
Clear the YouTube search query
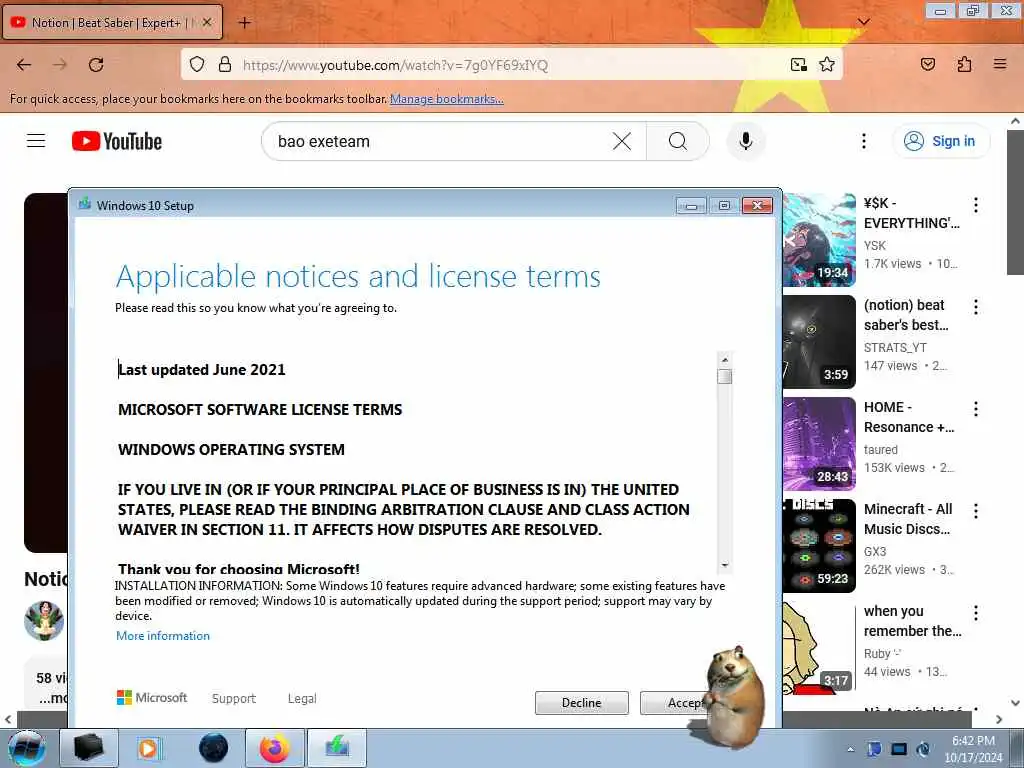coord(622,141)
